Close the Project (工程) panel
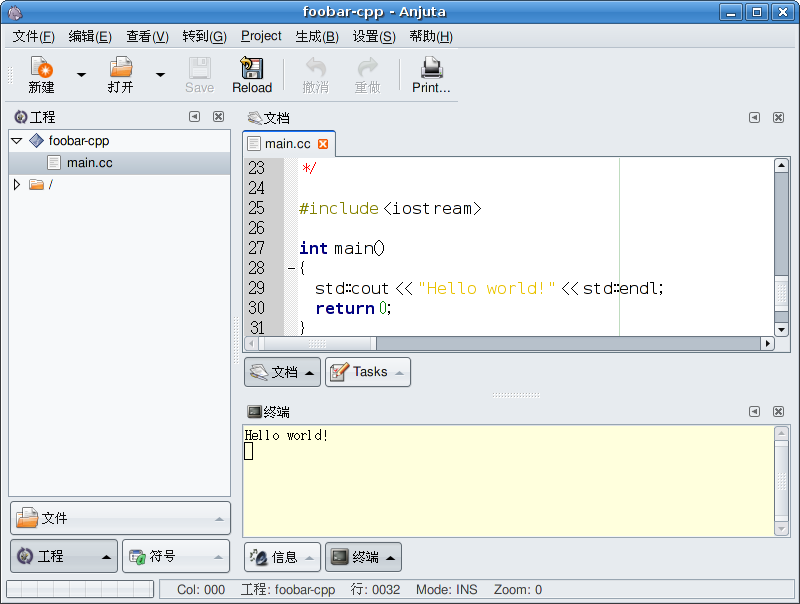Viewport: 800px width, 604px height. pyautogui.click(x=218, y=117)
